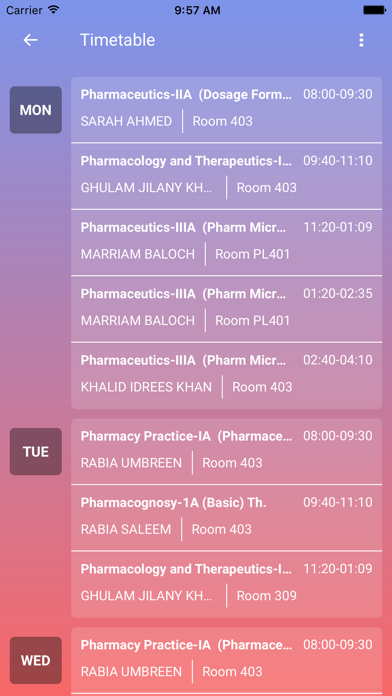Open Tuesday 08:00 Pharmacy Practice-IA class

(x=226, y=451)
